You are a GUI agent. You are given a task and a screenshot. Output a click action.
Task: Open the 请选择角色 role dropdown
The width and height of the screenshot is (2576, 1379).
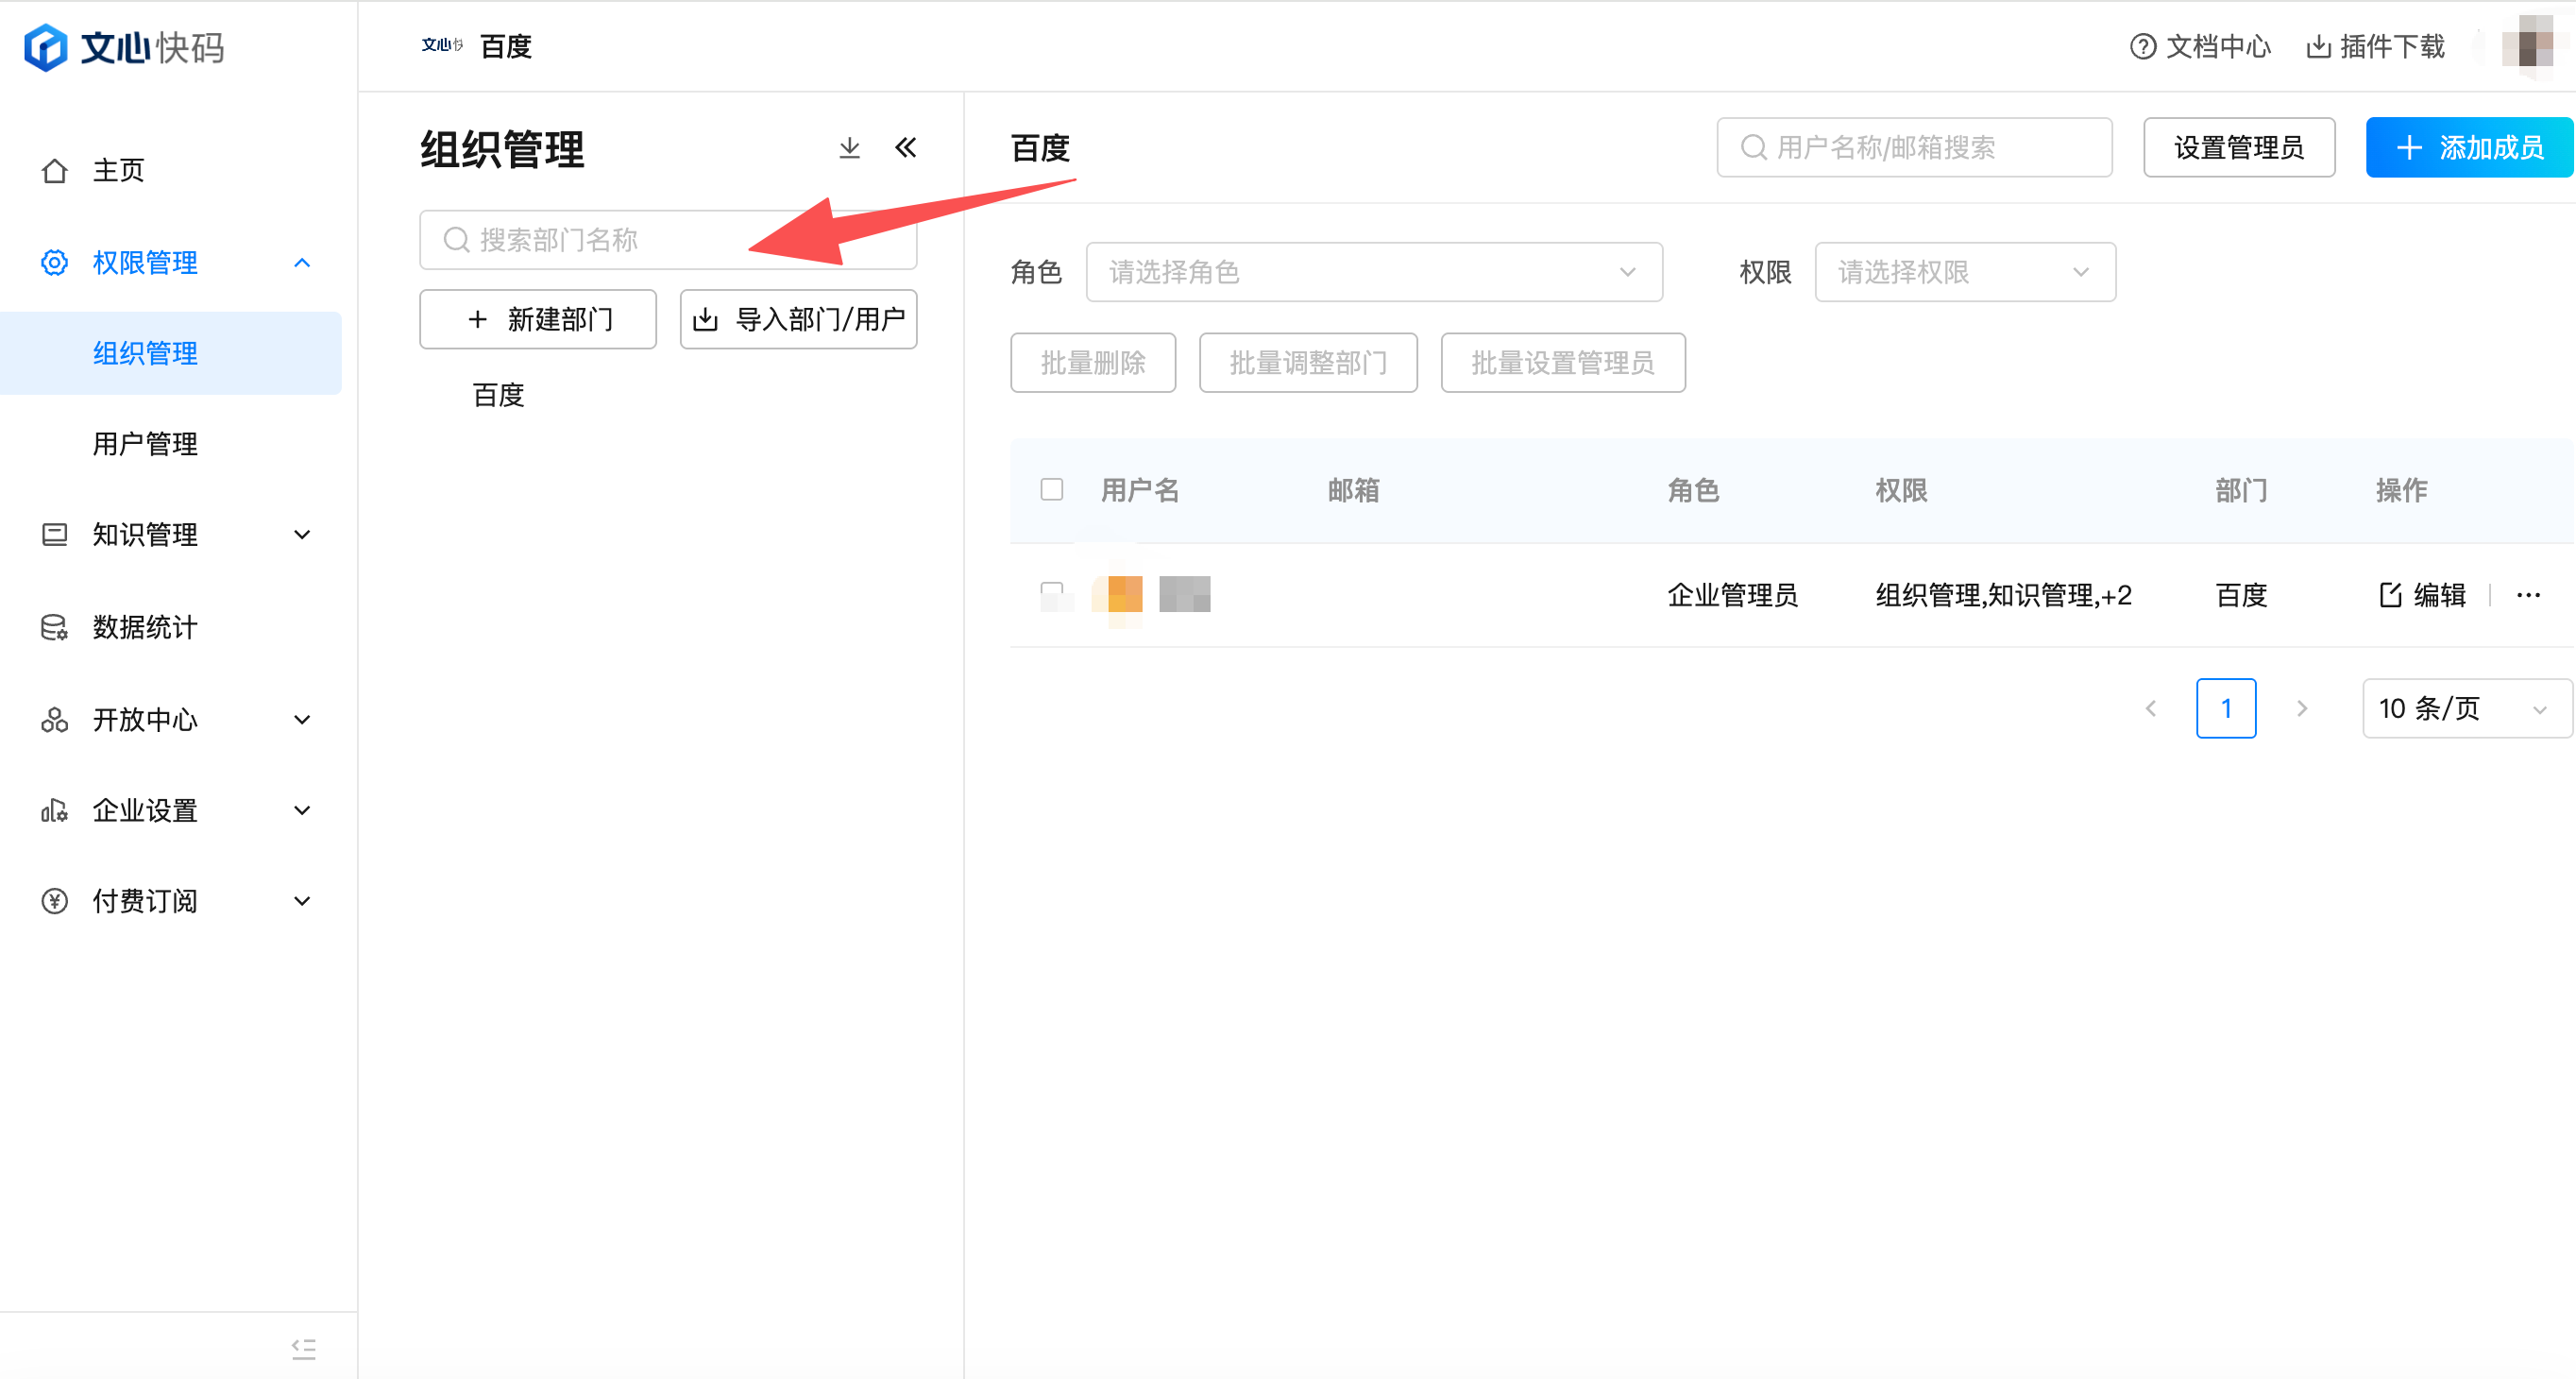(1373, 272)
